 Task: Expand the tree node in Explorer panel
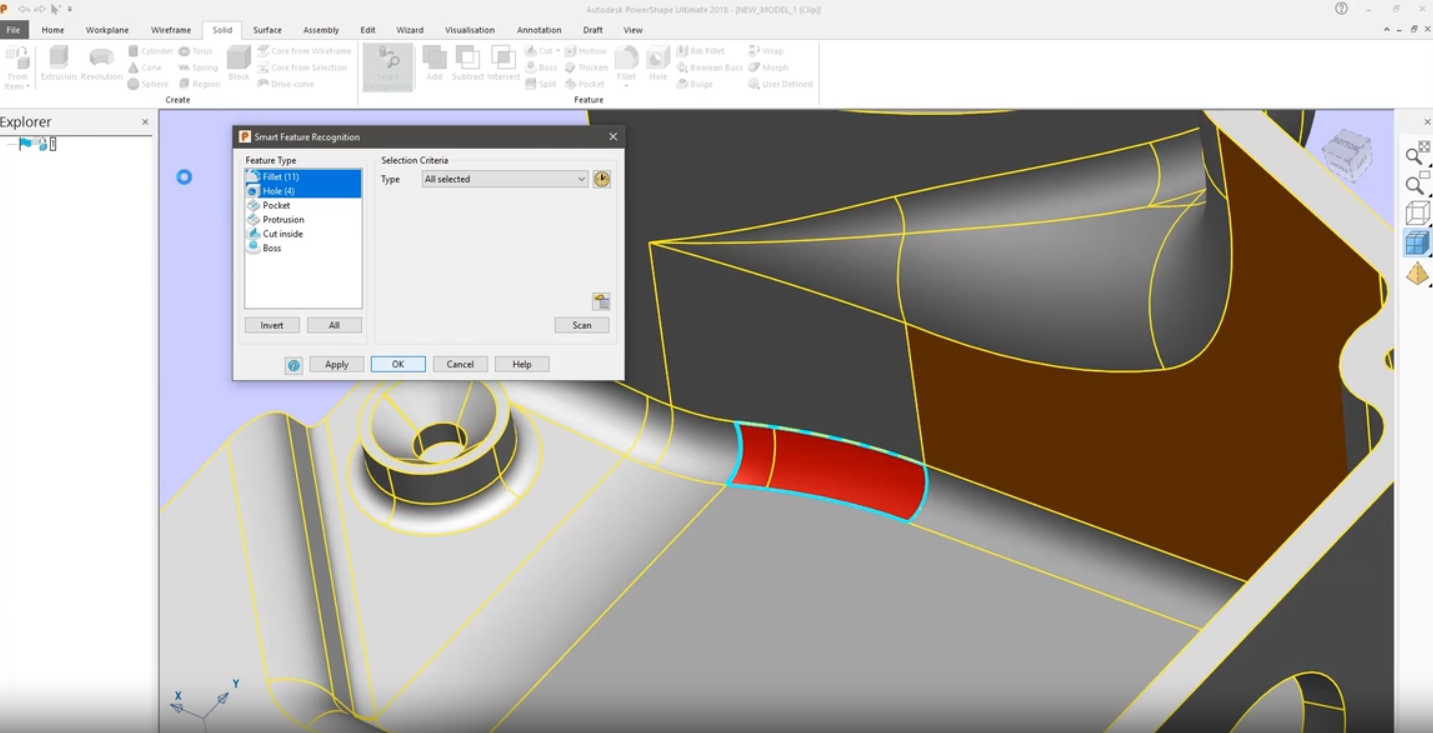[10, 144]
